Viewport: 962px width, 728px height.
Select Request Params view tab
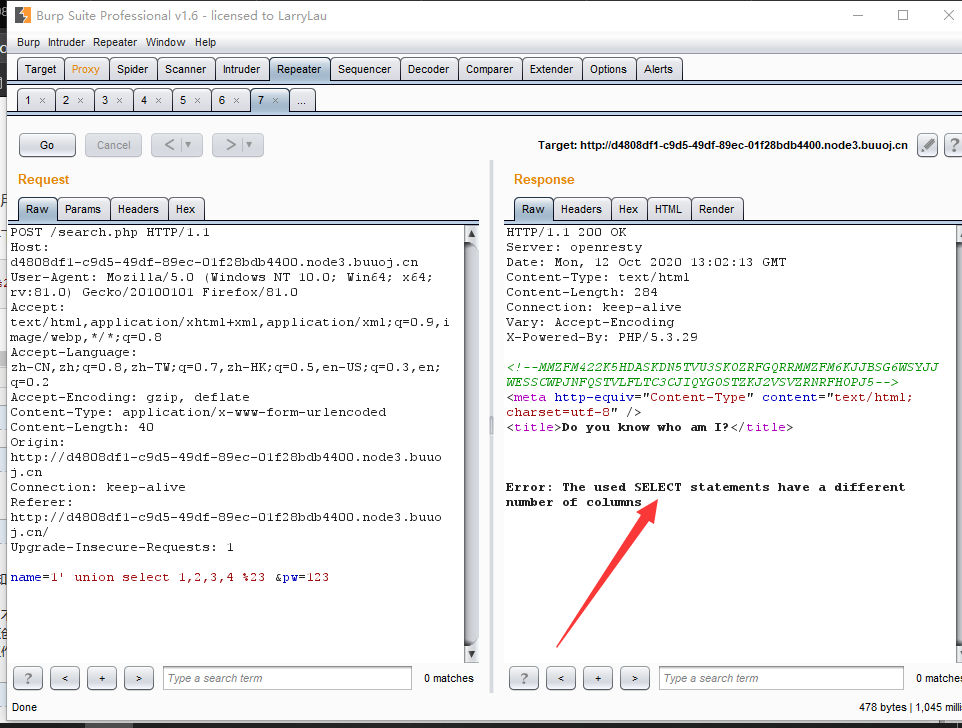83,209
